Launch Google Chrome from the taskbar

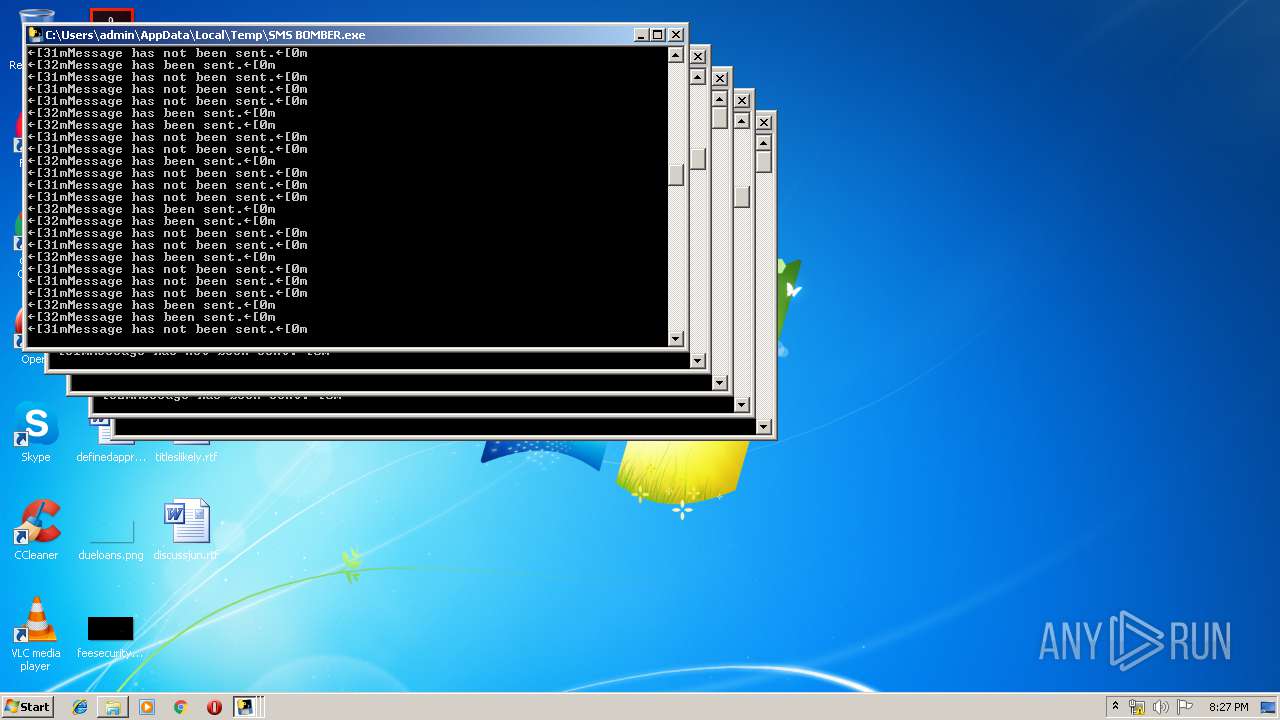click(x=181, y=707)
